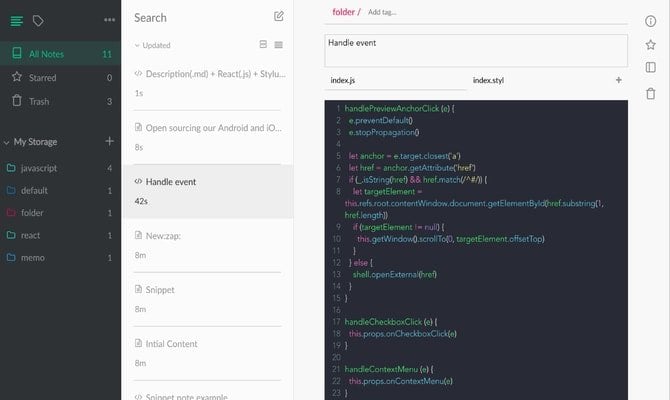Add a new folder to My Storage

coord(109,141)
